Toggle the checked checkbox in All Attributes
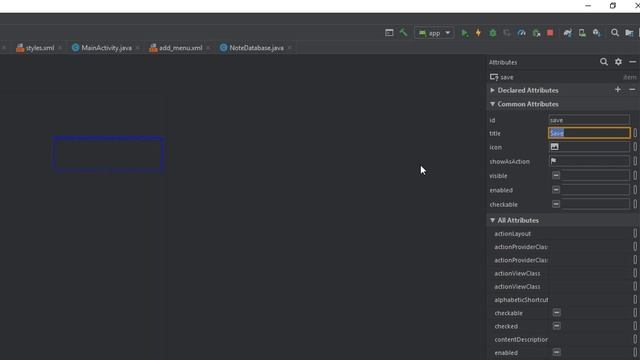Screen dimensions: 640x360 click(557, 326)
